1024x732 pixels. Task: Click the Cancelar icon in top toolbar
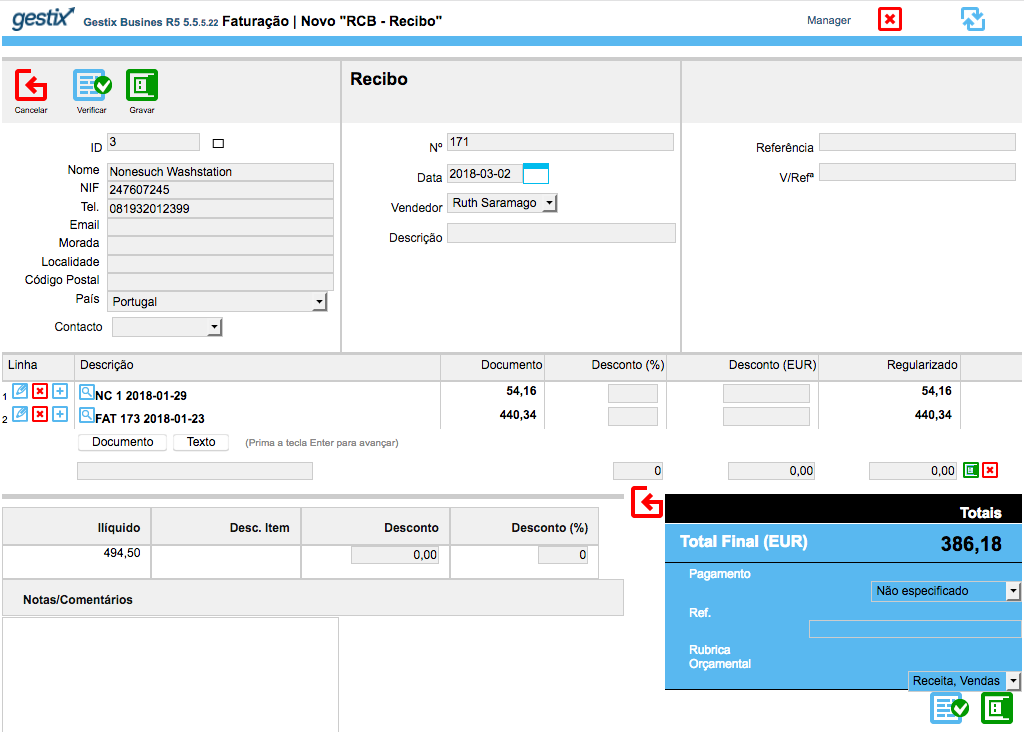tap(31, 85)
